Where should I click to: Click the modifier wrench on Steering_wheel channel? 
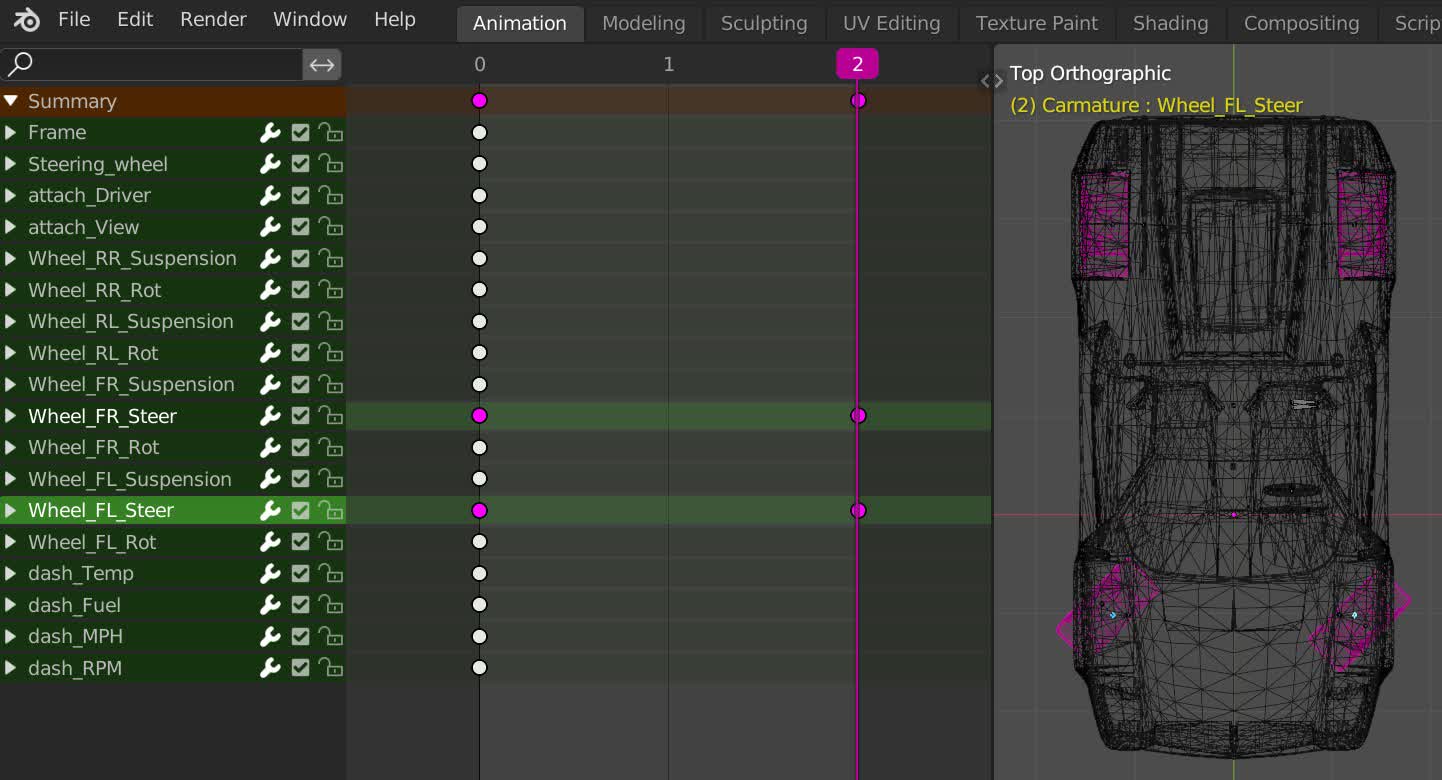click(x=270, y=164)
